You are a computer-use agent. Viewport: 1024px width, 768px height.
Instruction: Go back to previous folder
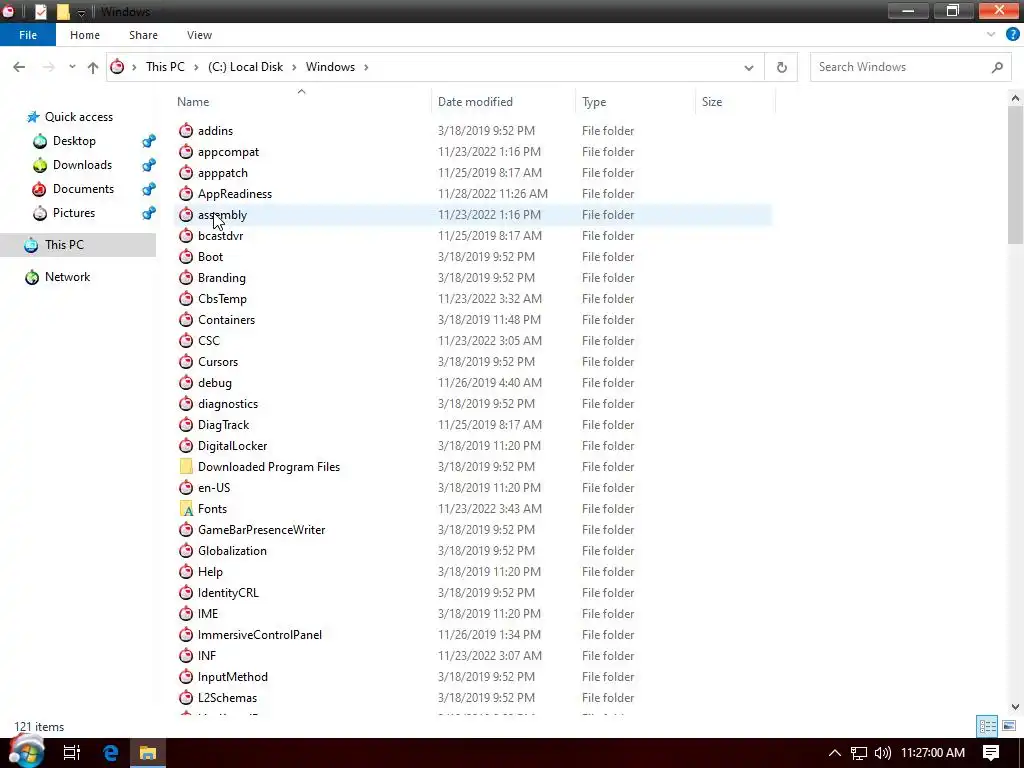click(19, 67)
